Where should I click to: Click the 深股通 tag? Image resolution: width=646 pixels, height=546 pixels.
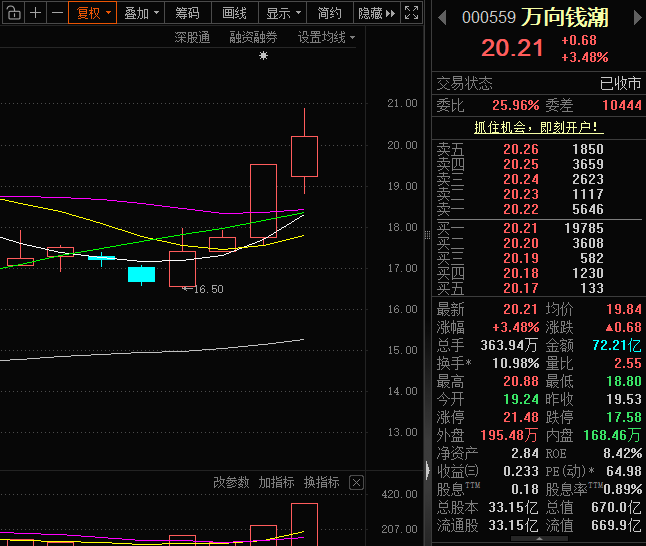tap(192, 37)
